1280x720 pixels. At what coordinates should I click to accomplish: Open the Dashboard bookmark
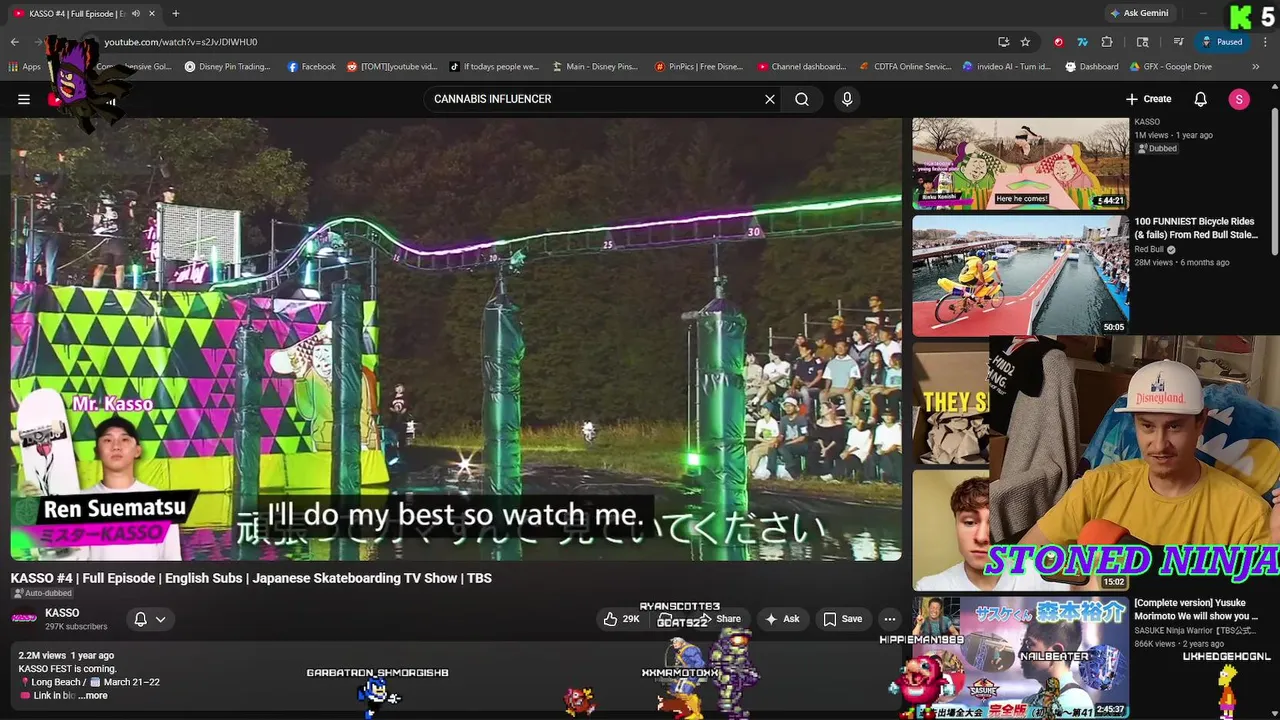tap(1092, 67)
